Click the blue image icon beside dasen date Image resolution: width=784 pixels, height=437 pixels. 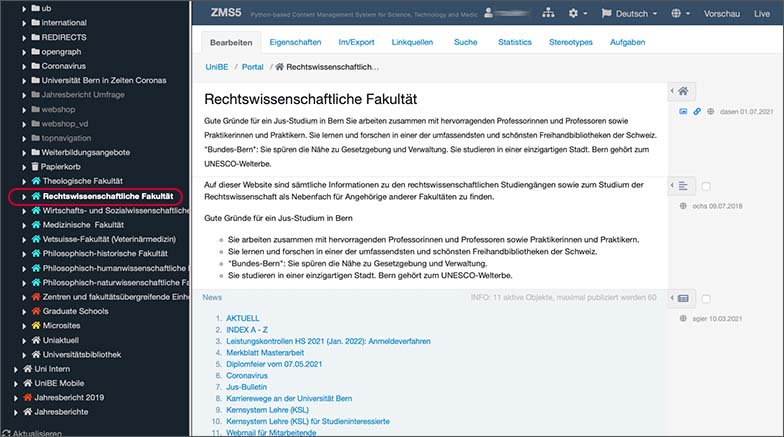pos(683,112)
